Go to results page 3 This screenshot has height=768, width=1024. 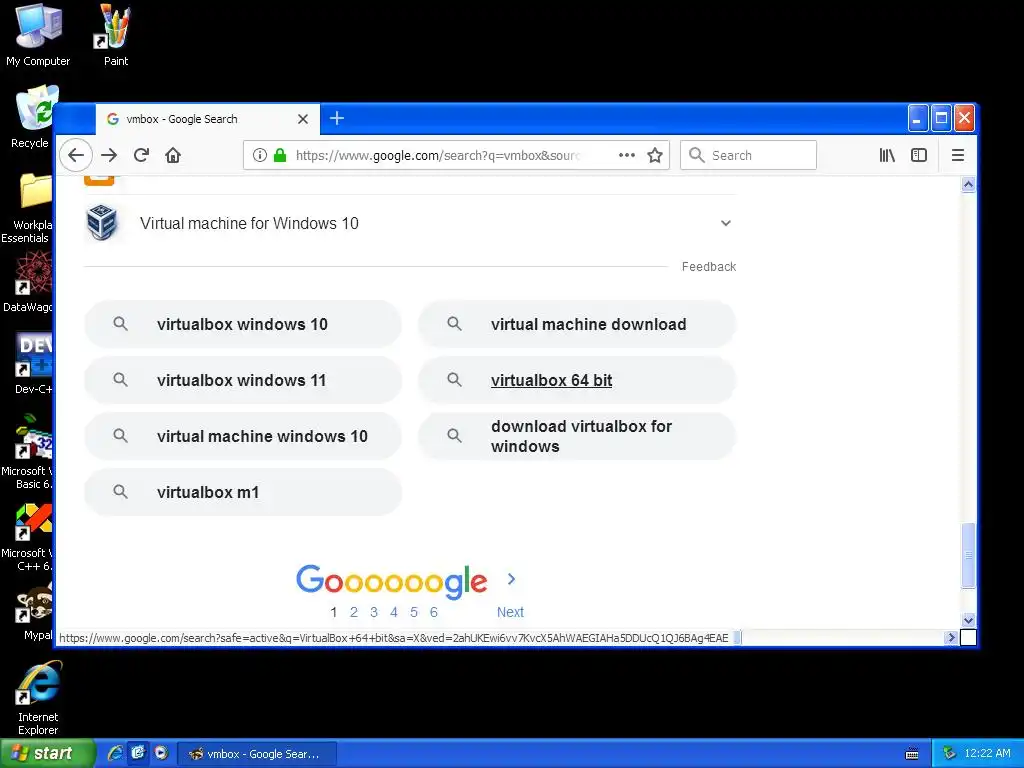coord(374,612)
